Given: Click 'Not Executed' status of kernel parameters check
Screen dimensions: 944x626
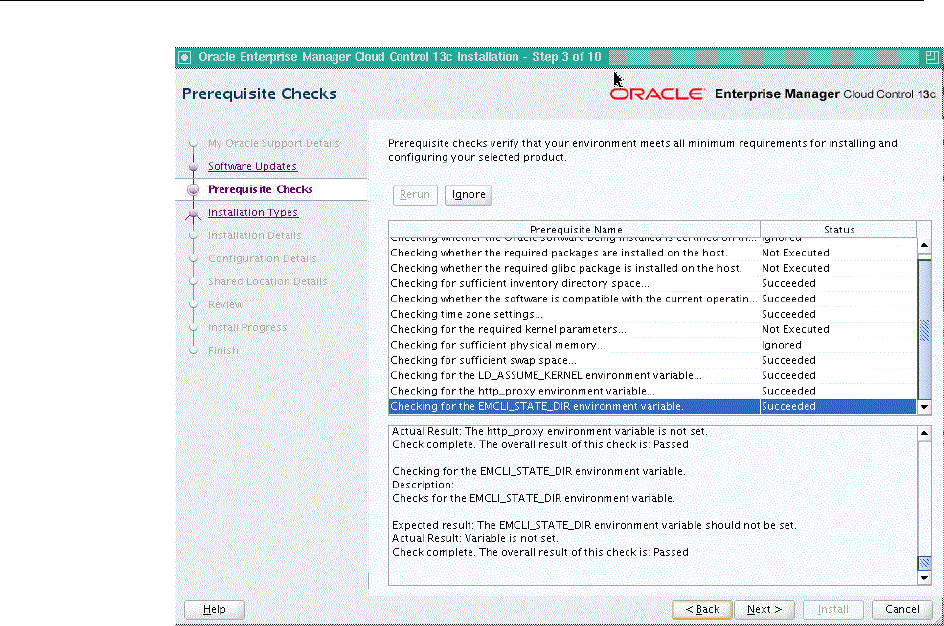Looking at the screenshot, I should click(x=795, y=330).
